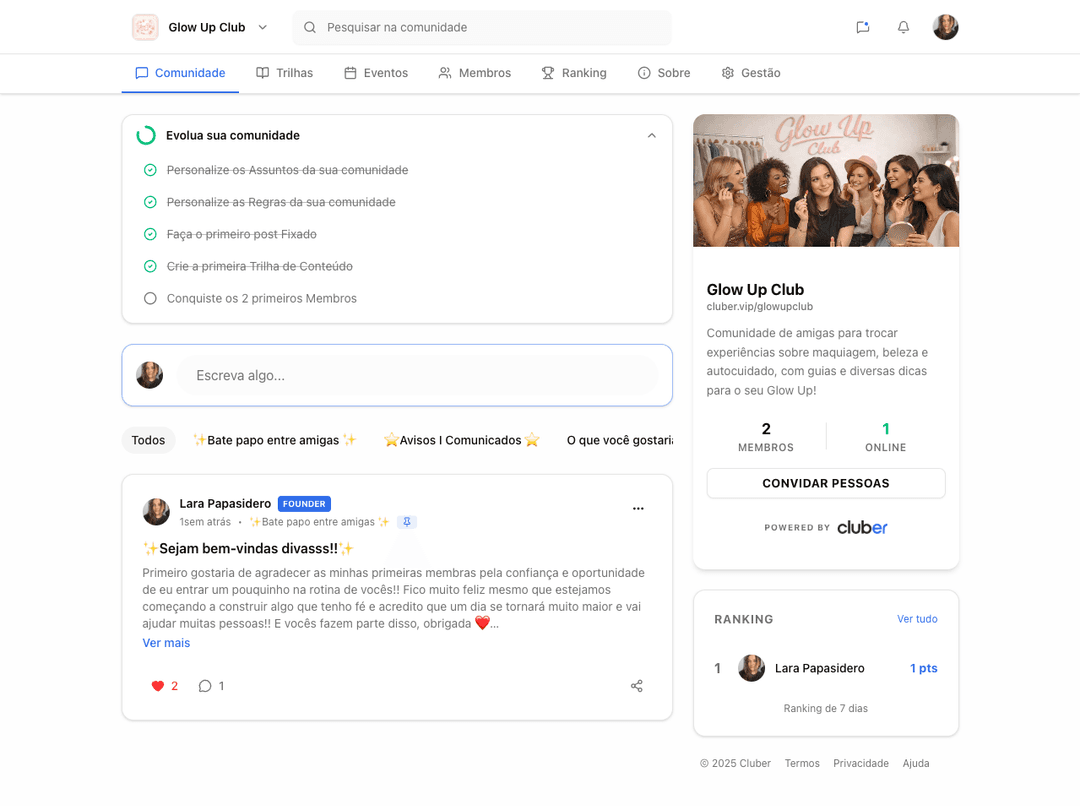Open the post options ellipsis menu
Viewport: 1080px width, 806px height.
[638, 508]
